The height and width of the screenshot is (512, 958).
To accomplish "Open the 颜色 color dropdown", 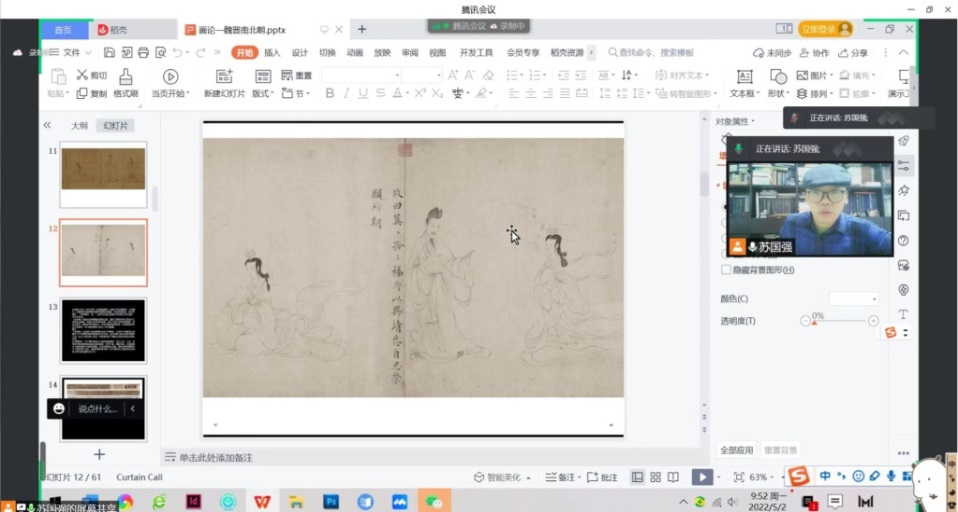I will pos(853,299).
